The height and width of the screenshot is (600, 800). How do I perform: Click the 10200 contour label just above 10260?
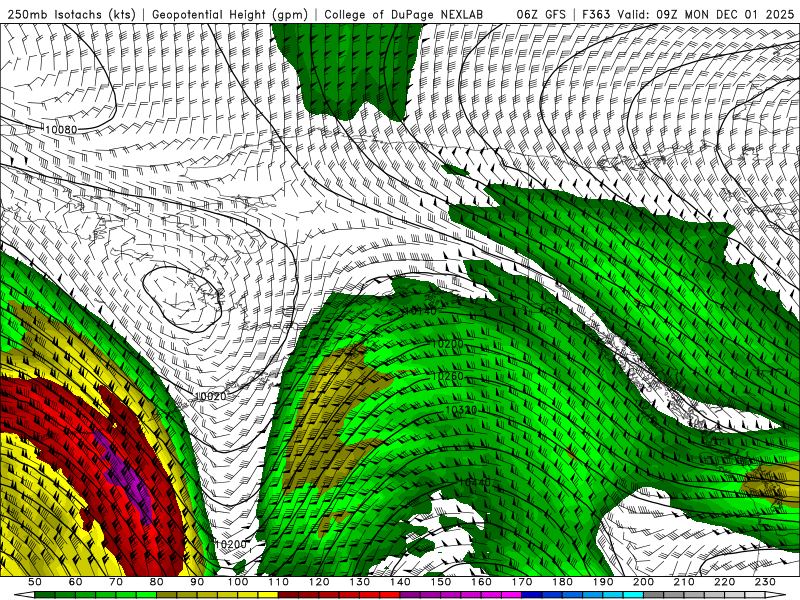coord(447,344)
